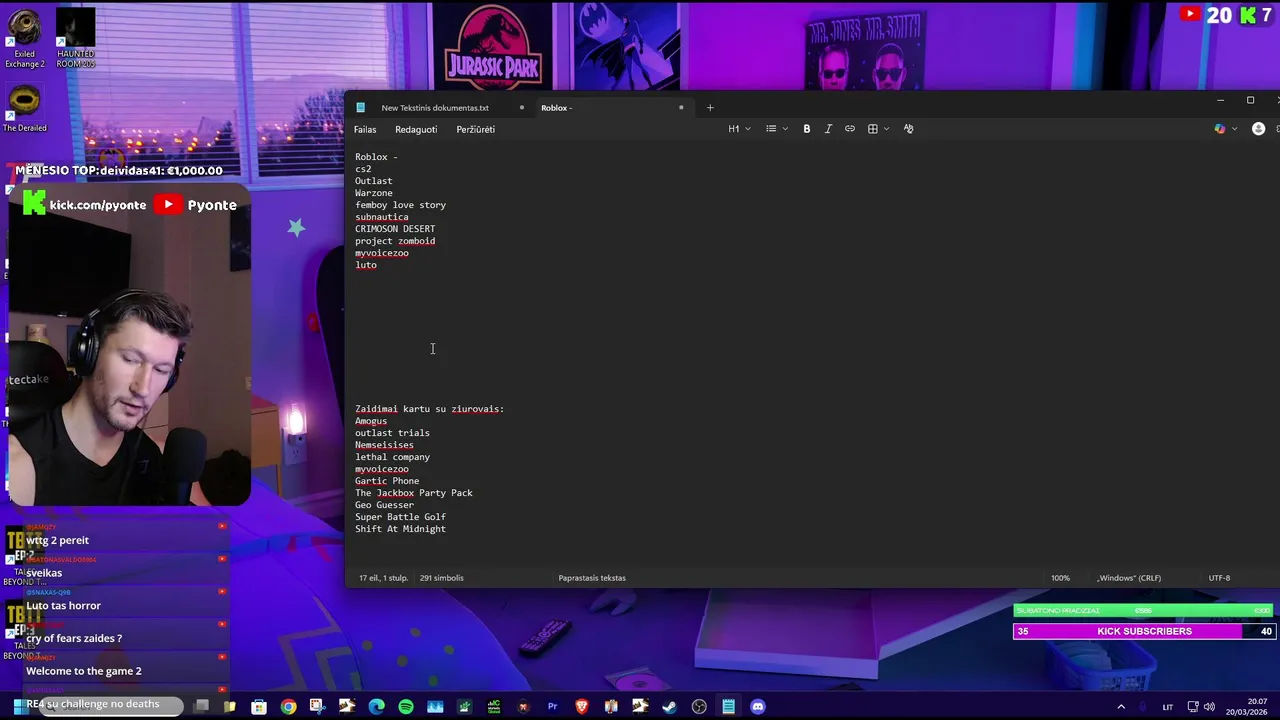1280x720 pixels.
Task: Close New Tekstinis dokumentas.txt tab
Action: [x=521, y=108]
